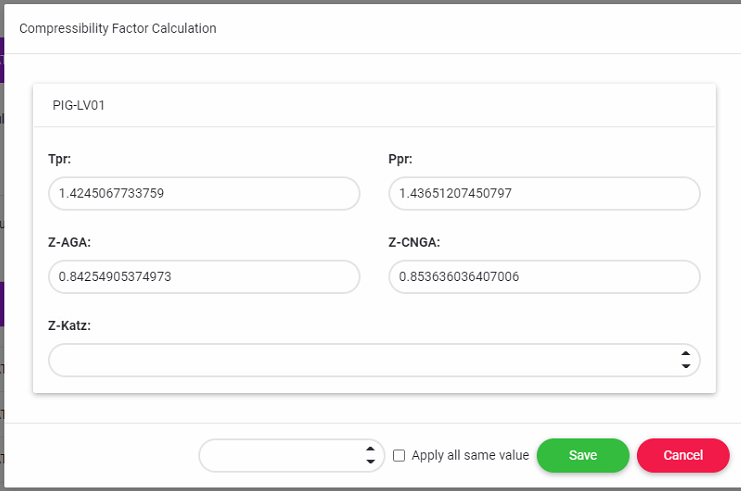Screen dimensions: 741x491
Task: Toggle the Apply all same value checkbox
Action: (399, 455)
